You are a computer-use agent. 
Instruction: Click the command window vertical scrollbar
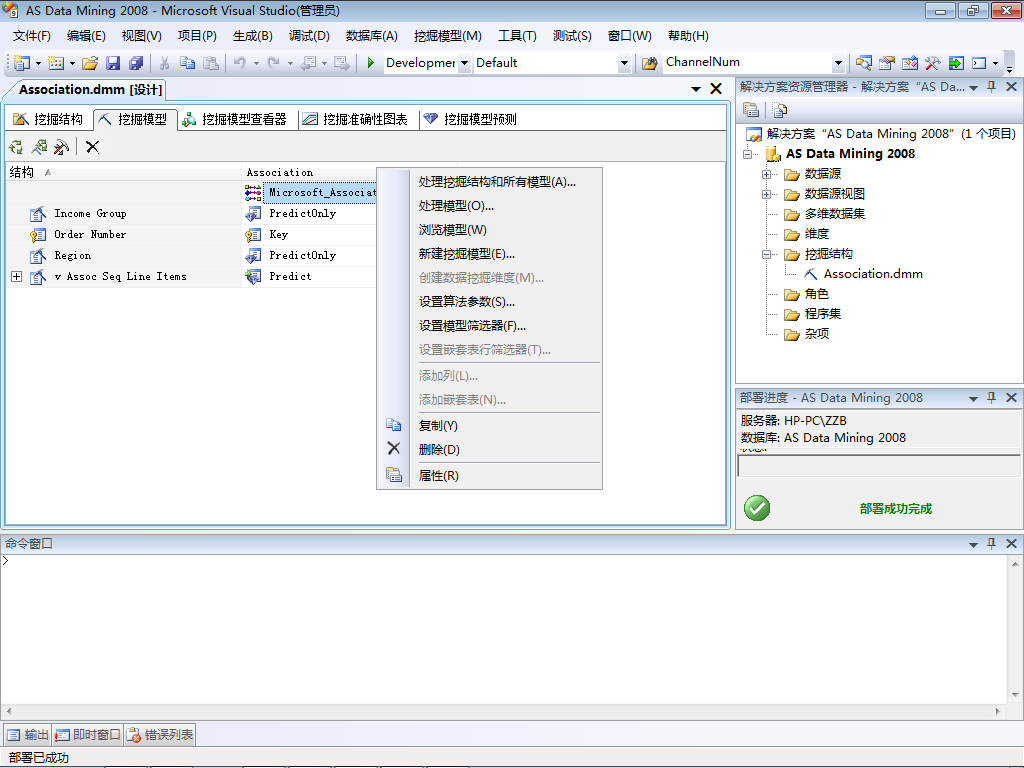pyautogui.click(x=1015, y=628)
